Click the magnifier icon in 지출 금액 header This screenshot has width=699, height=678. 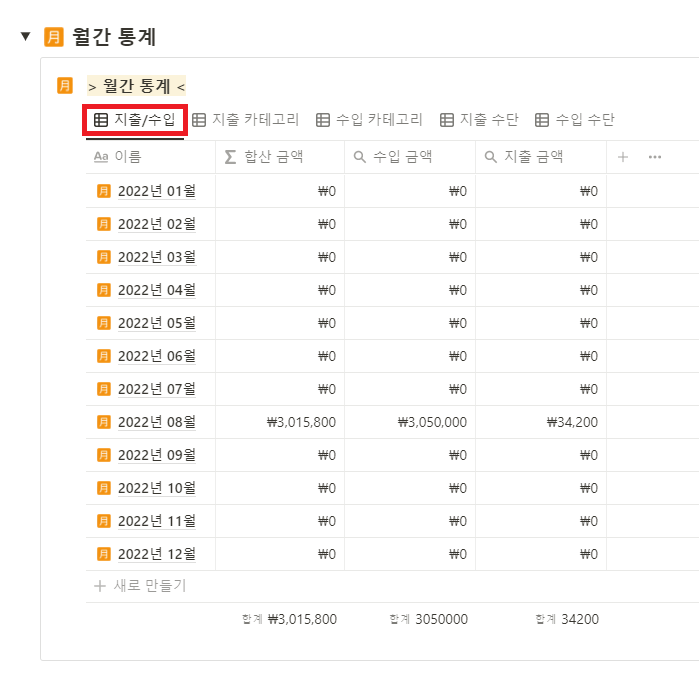(x=490, y=157)
